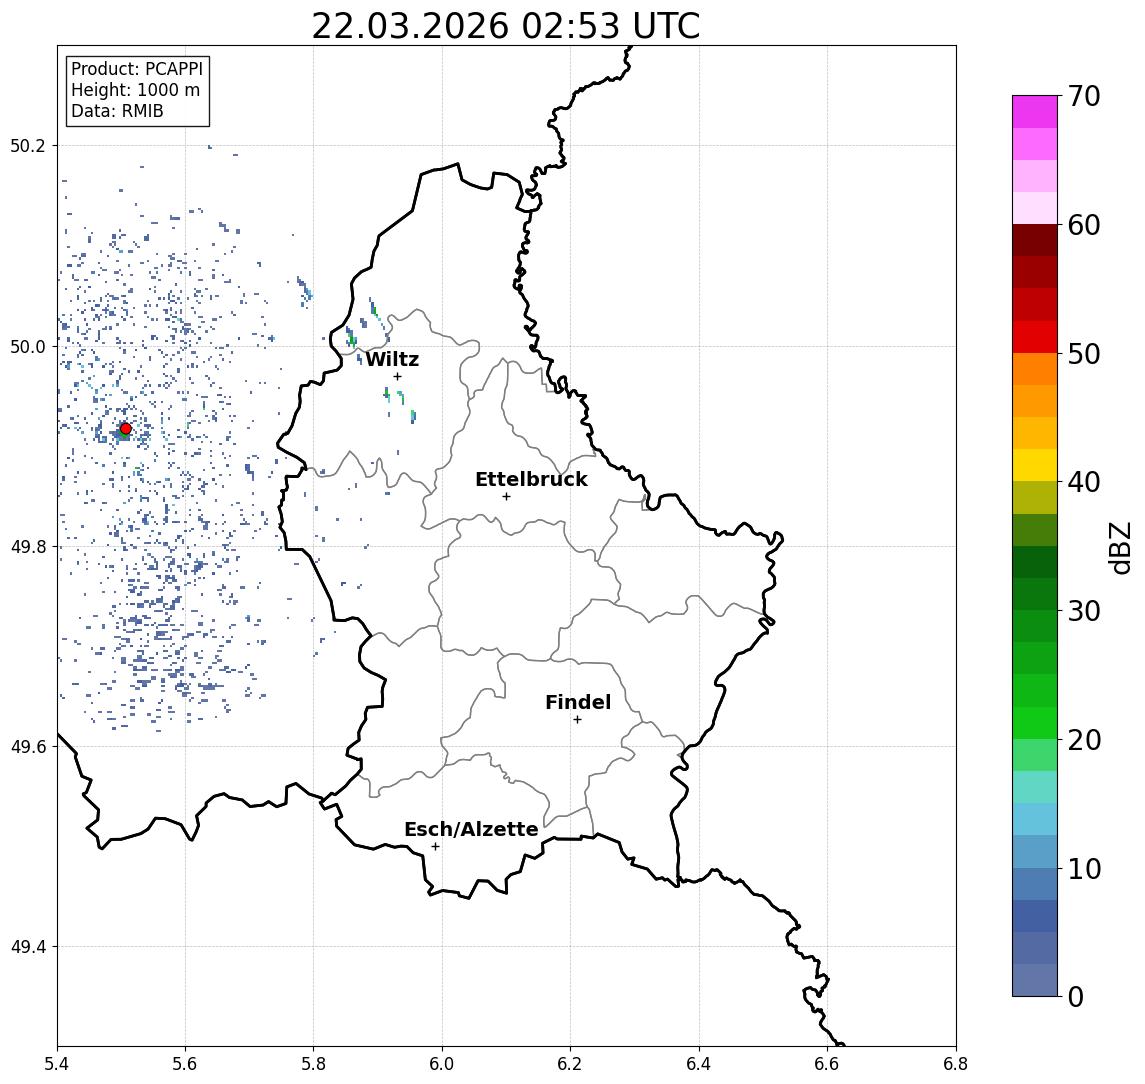Click the 'Data: RMIB' legend line

click(117, 111)
